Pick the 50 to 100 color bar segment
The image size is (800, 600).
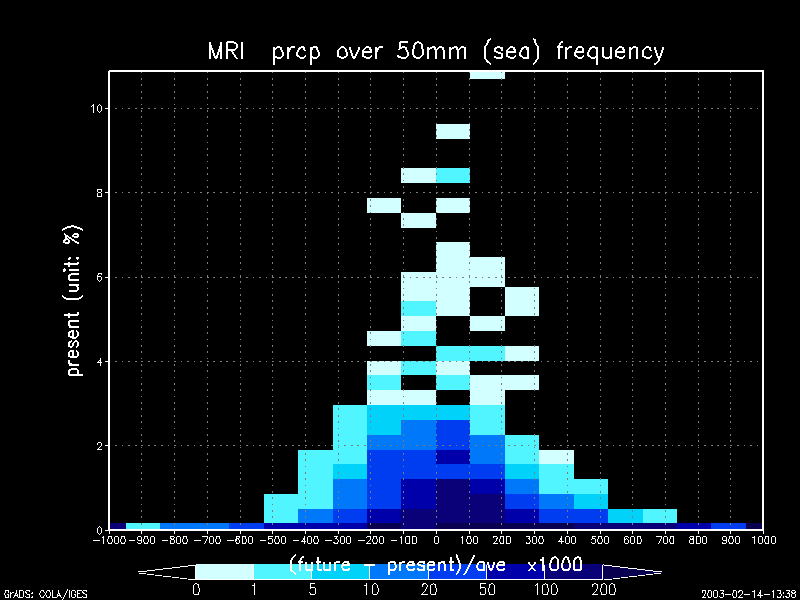pos(515,572)
